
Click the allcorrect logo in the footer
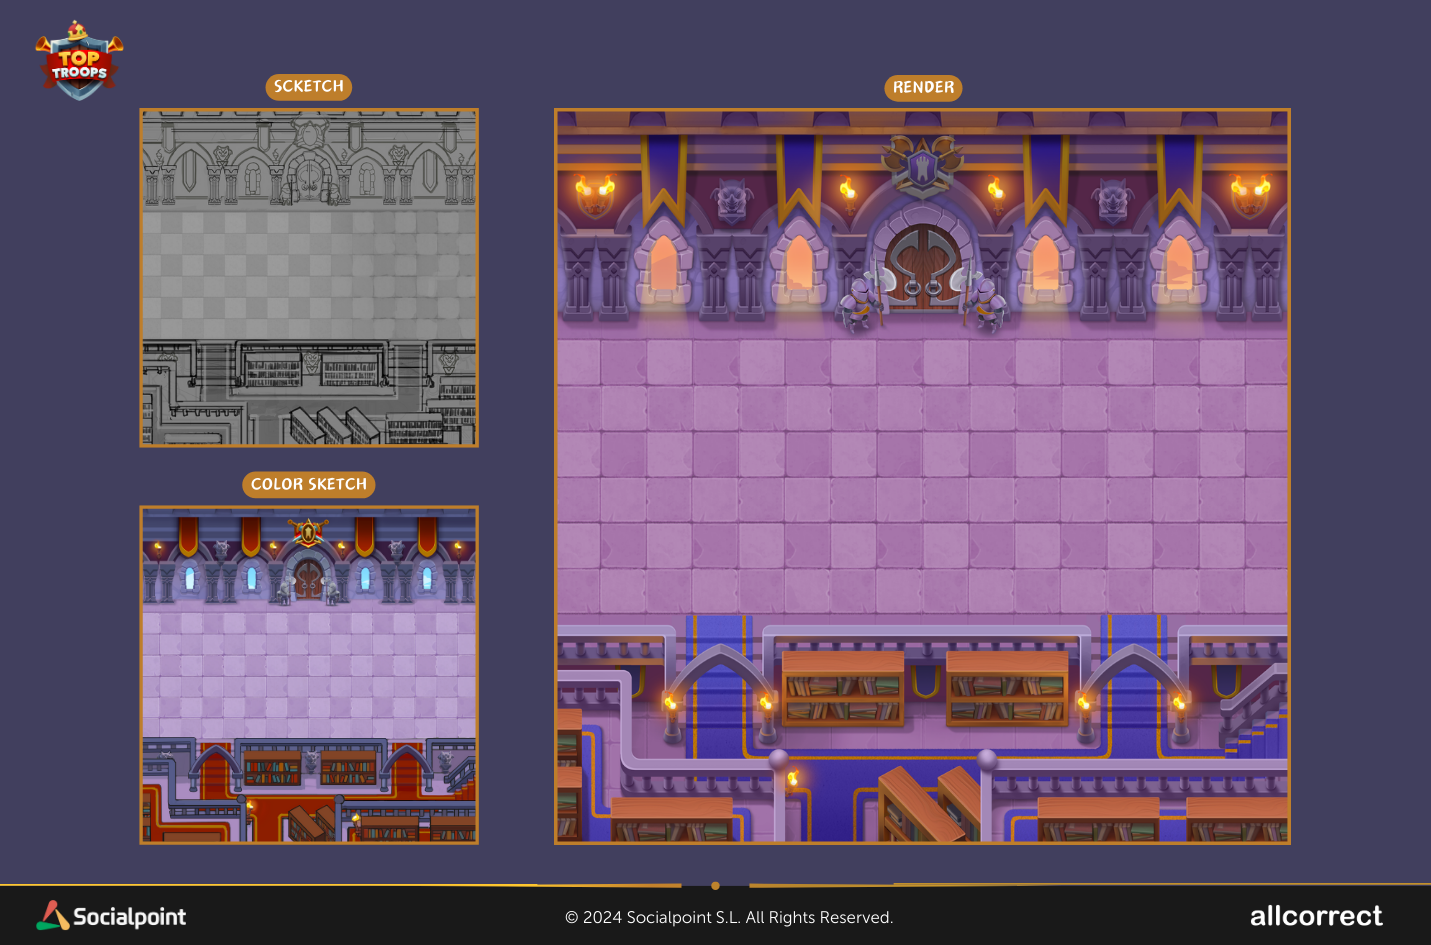click(x=1316, y=916)
